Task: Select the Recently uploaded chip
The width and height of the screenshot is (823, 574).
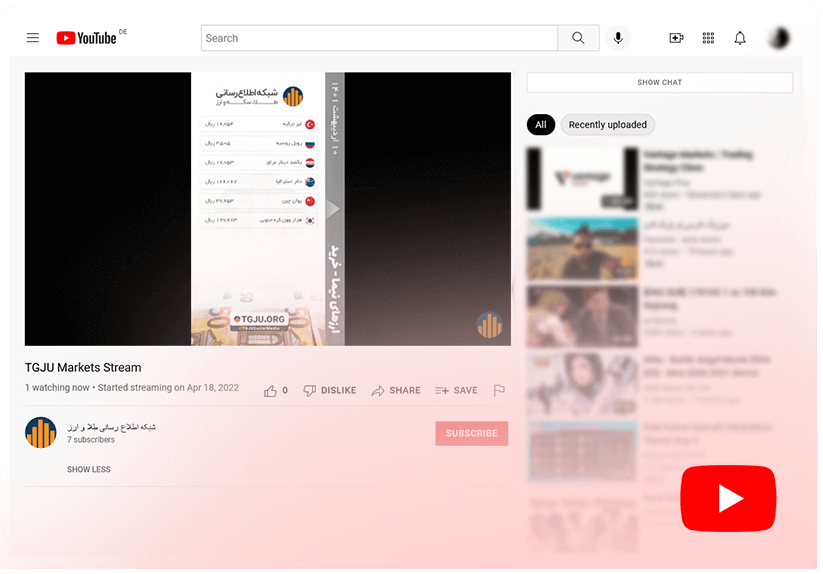Action: [607, 125]
